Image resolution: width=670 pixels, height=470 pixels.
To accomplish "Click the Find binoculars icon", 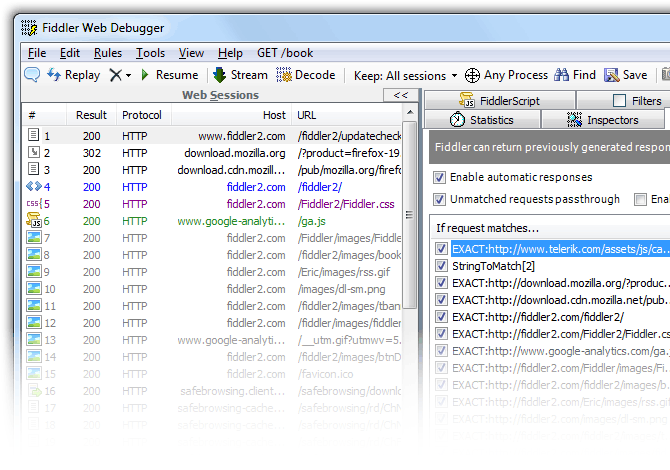I will tap(561, 75).
